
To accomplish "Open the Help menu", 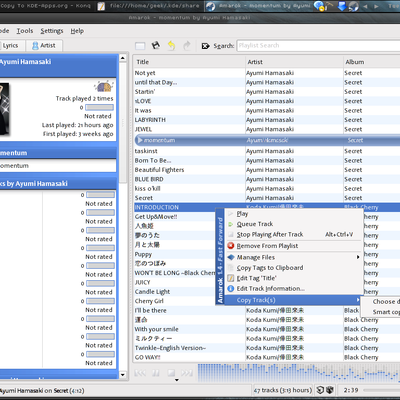I will click(77, 31).
